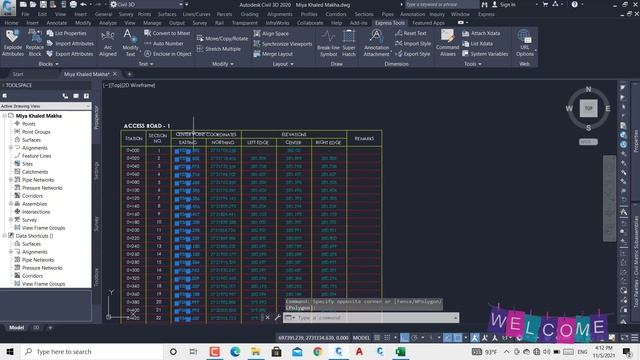Expand the Modify panel dropdown
Image resolution: width=640 pixels, height=360 pixels.
[x=223, y=64]
